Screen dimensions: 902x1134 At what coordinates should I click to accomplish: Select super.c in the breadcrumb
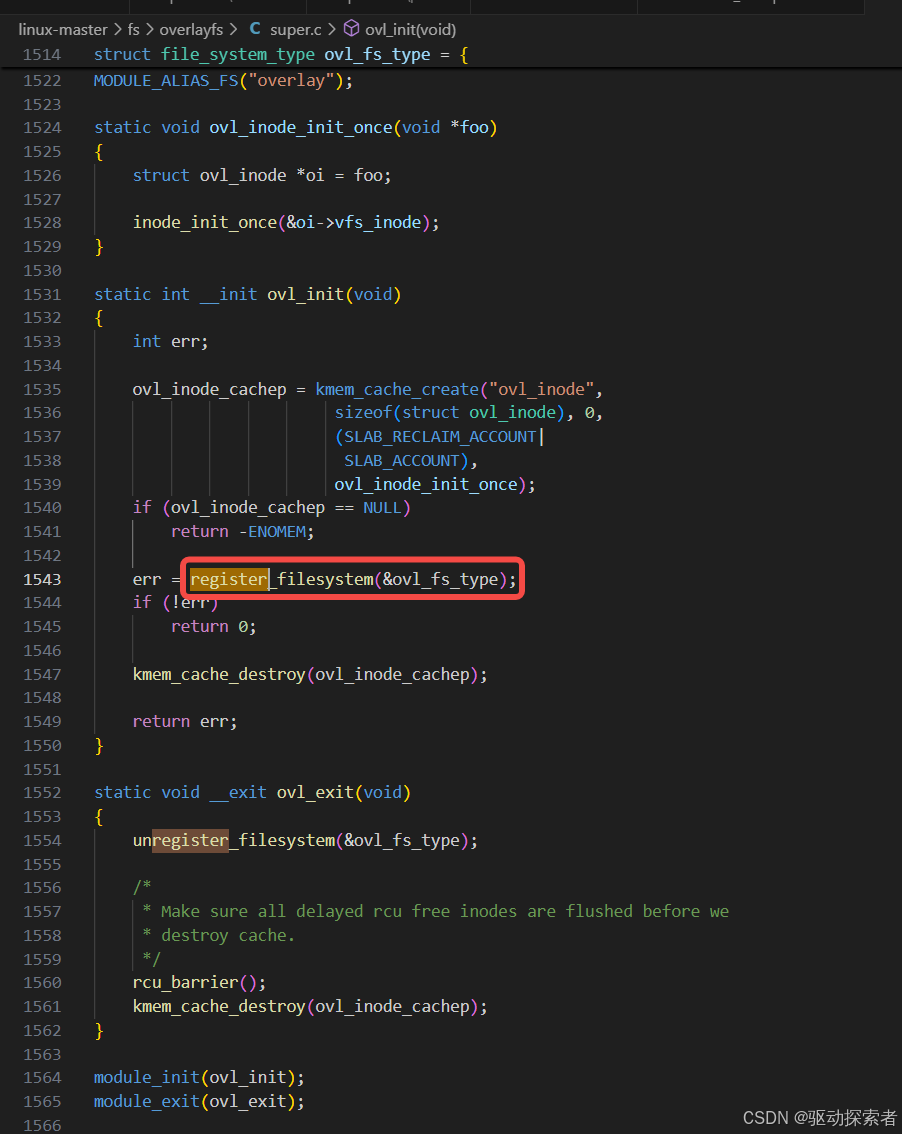point(296,30)
